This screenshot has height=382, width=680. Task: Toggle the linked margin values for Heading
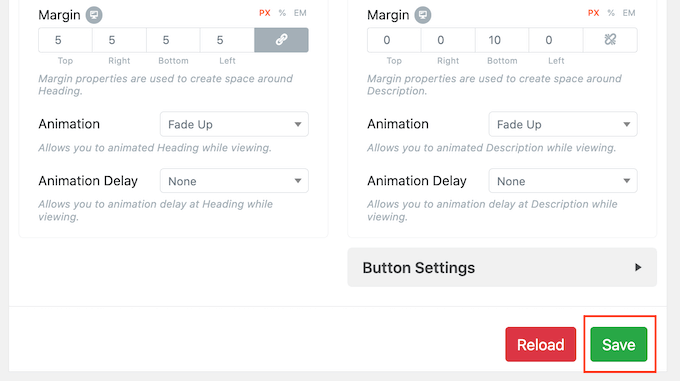[281, 40]
